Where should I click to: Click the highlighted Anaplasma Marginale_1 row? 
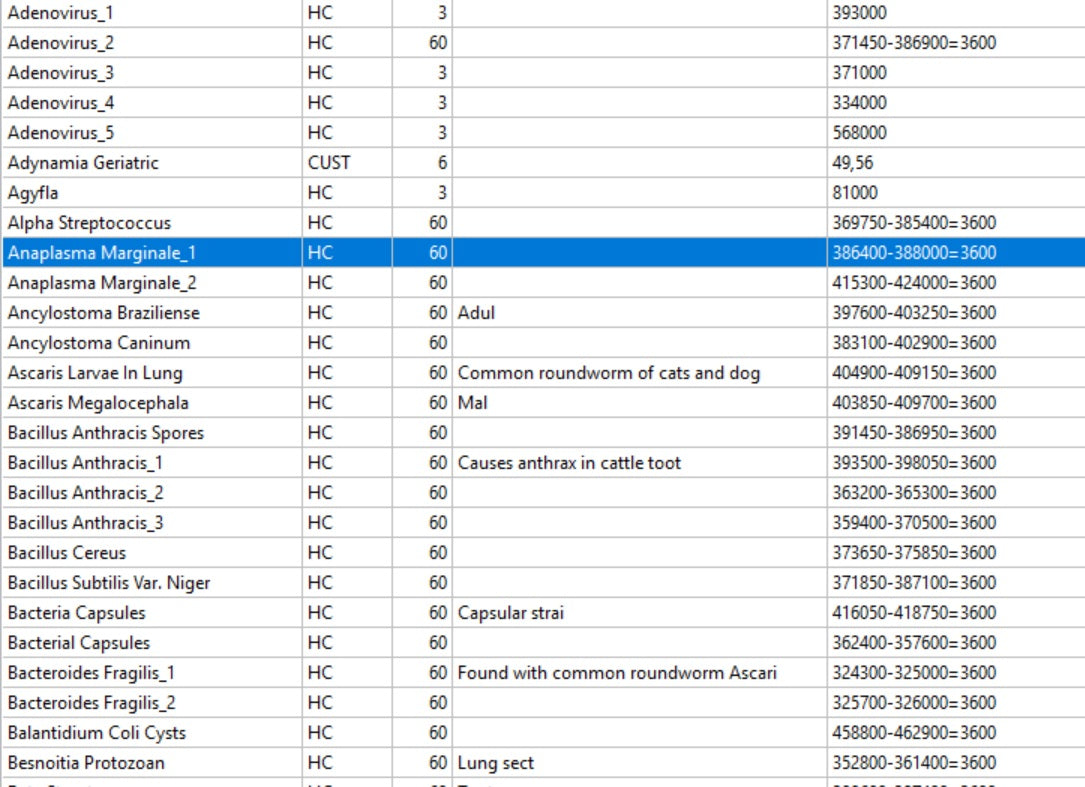(x=150, y=253)
